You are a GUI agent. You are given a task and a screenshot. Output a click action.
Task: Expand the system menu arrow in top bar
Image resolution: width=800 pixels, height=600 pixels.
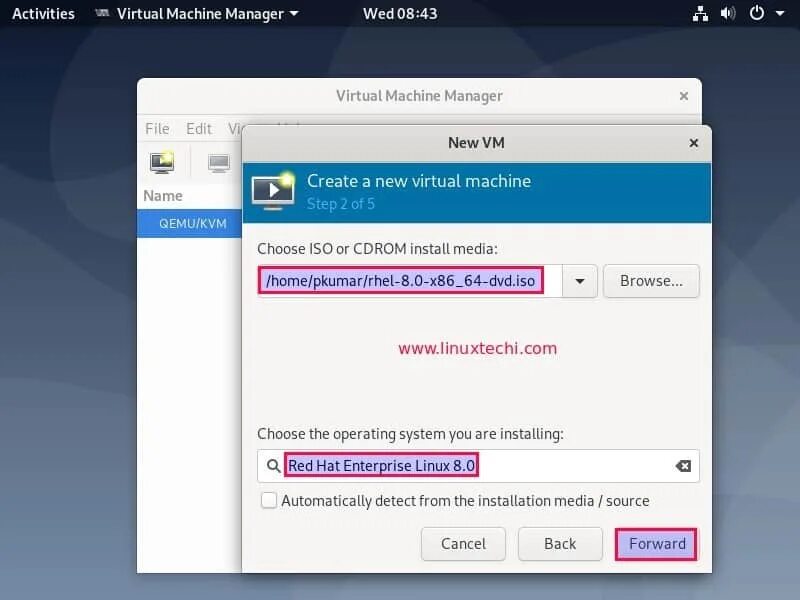(780, 14)
